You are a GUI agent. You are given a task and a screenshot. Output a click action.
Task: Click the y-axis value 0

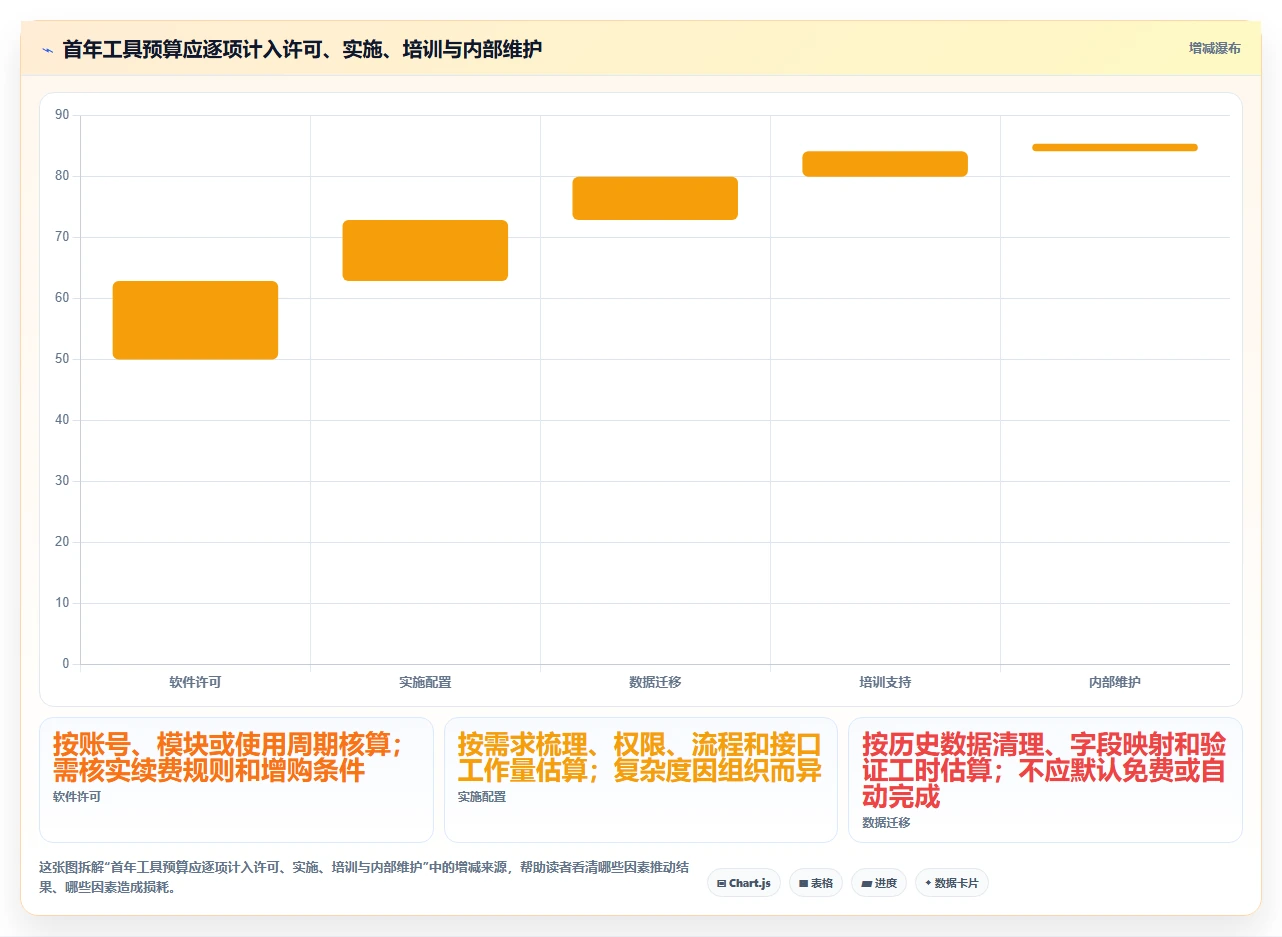(x=66, y=664)
